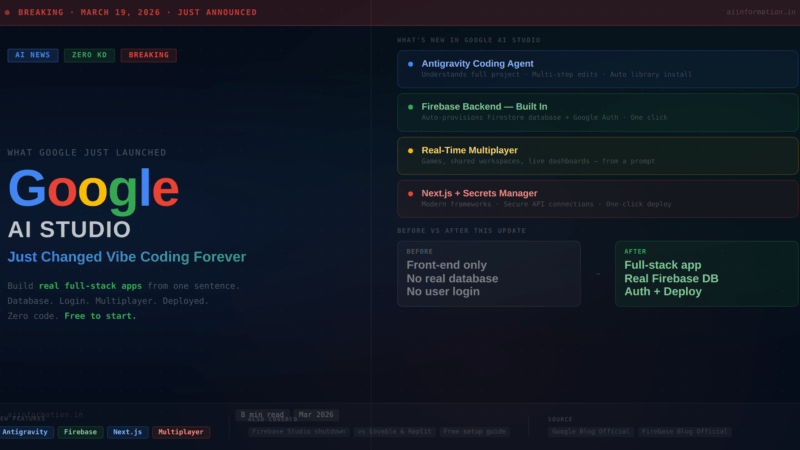
Task: Click the green dot beside Firebase Backend
Action: click(x=410, y=107)
